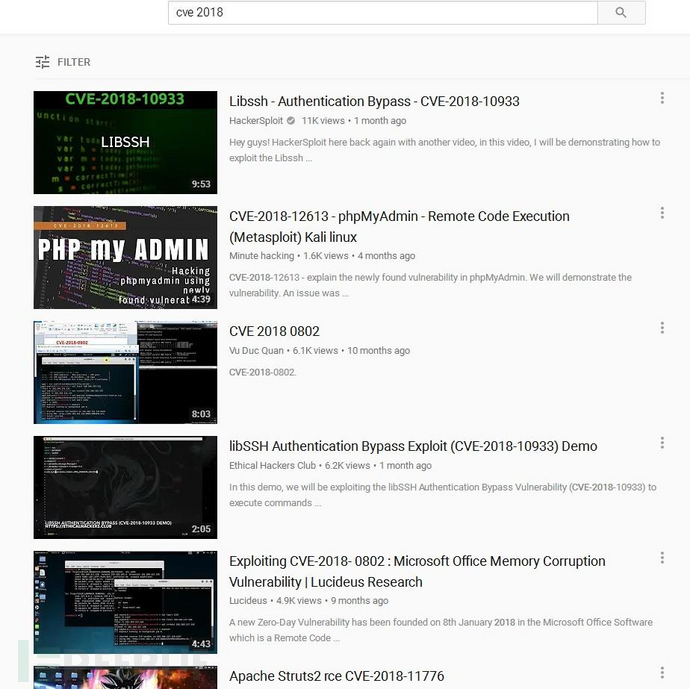
Task: Click the search magnifier button
Action: (x=621, y=12)
